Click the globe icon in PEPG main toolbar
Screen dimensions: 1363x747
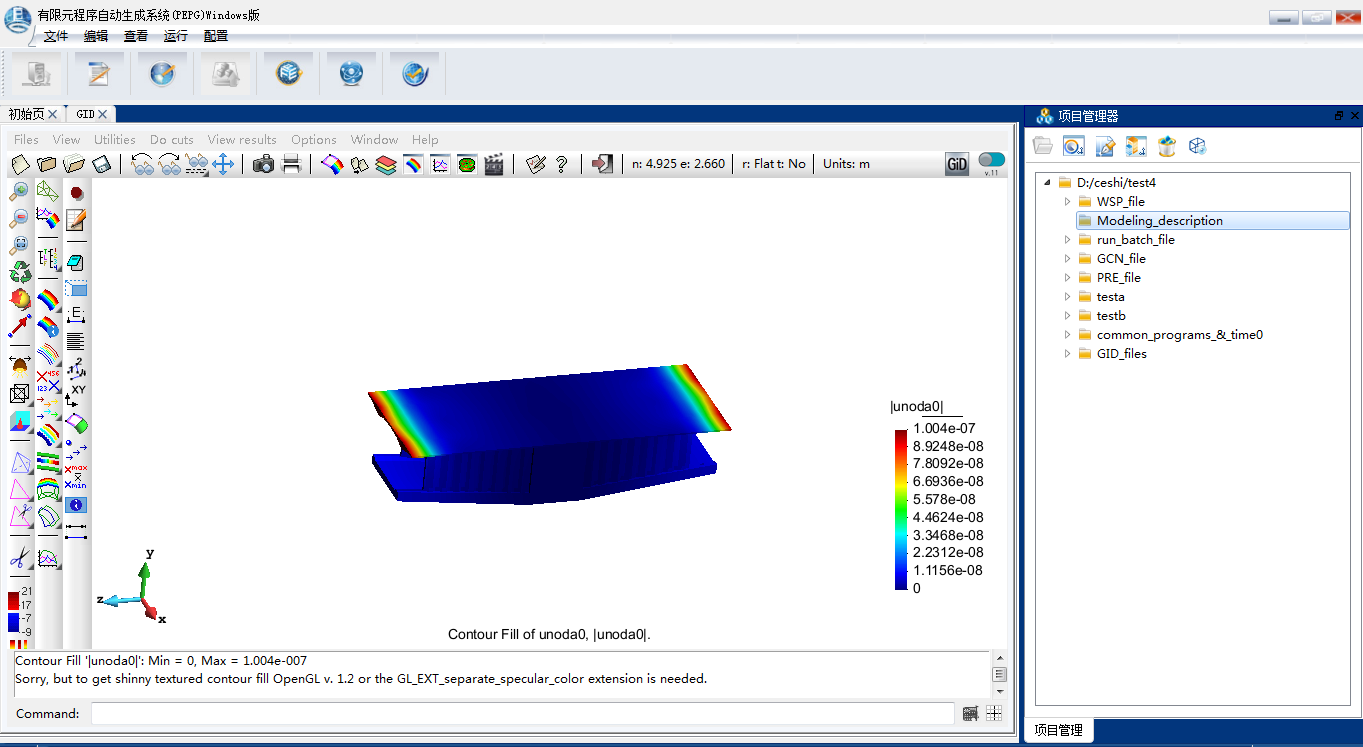(162, 74)
